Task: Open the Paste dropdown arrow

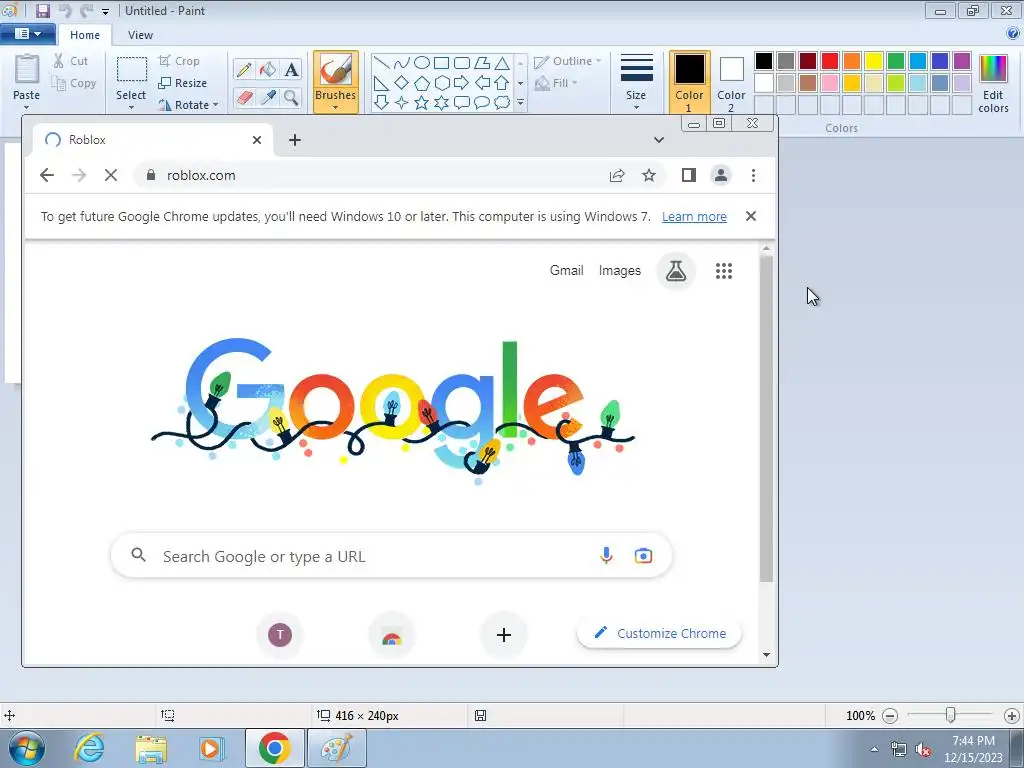Action: click(x=27, y=107)
